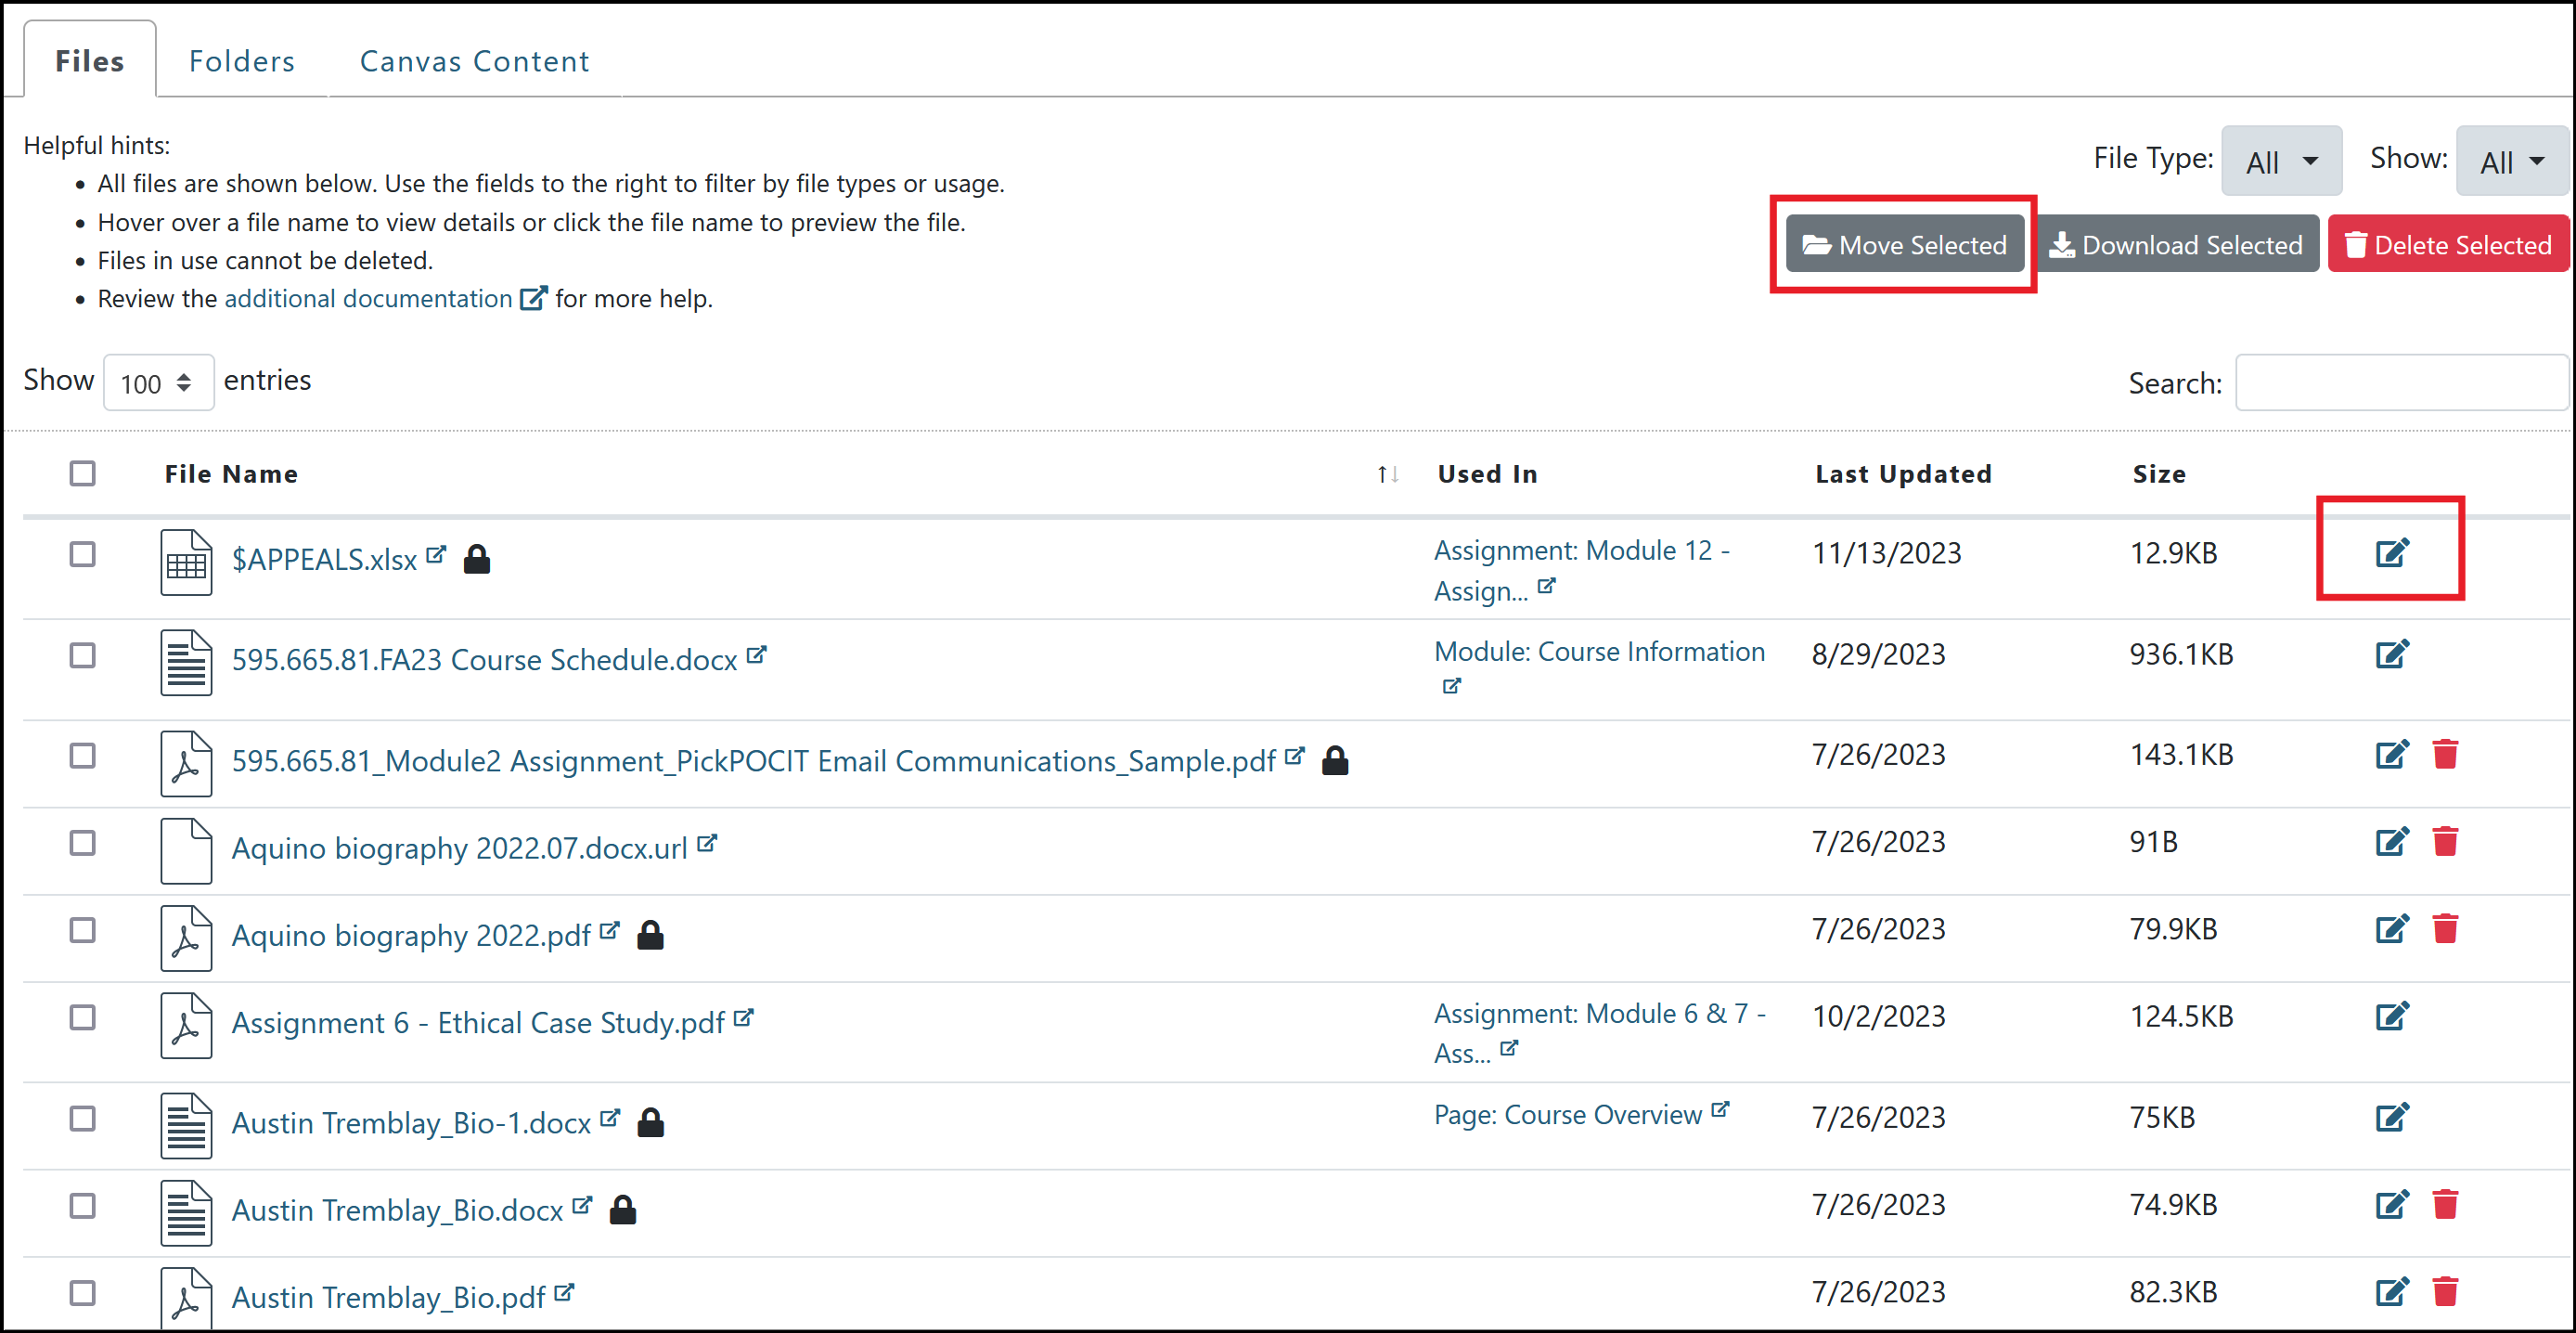The height and width of the screenshot is (1333, 2576).
Task: Check the box for $APPEALS.xlsx
Action: pyautogui.click(x=82, y=554)
